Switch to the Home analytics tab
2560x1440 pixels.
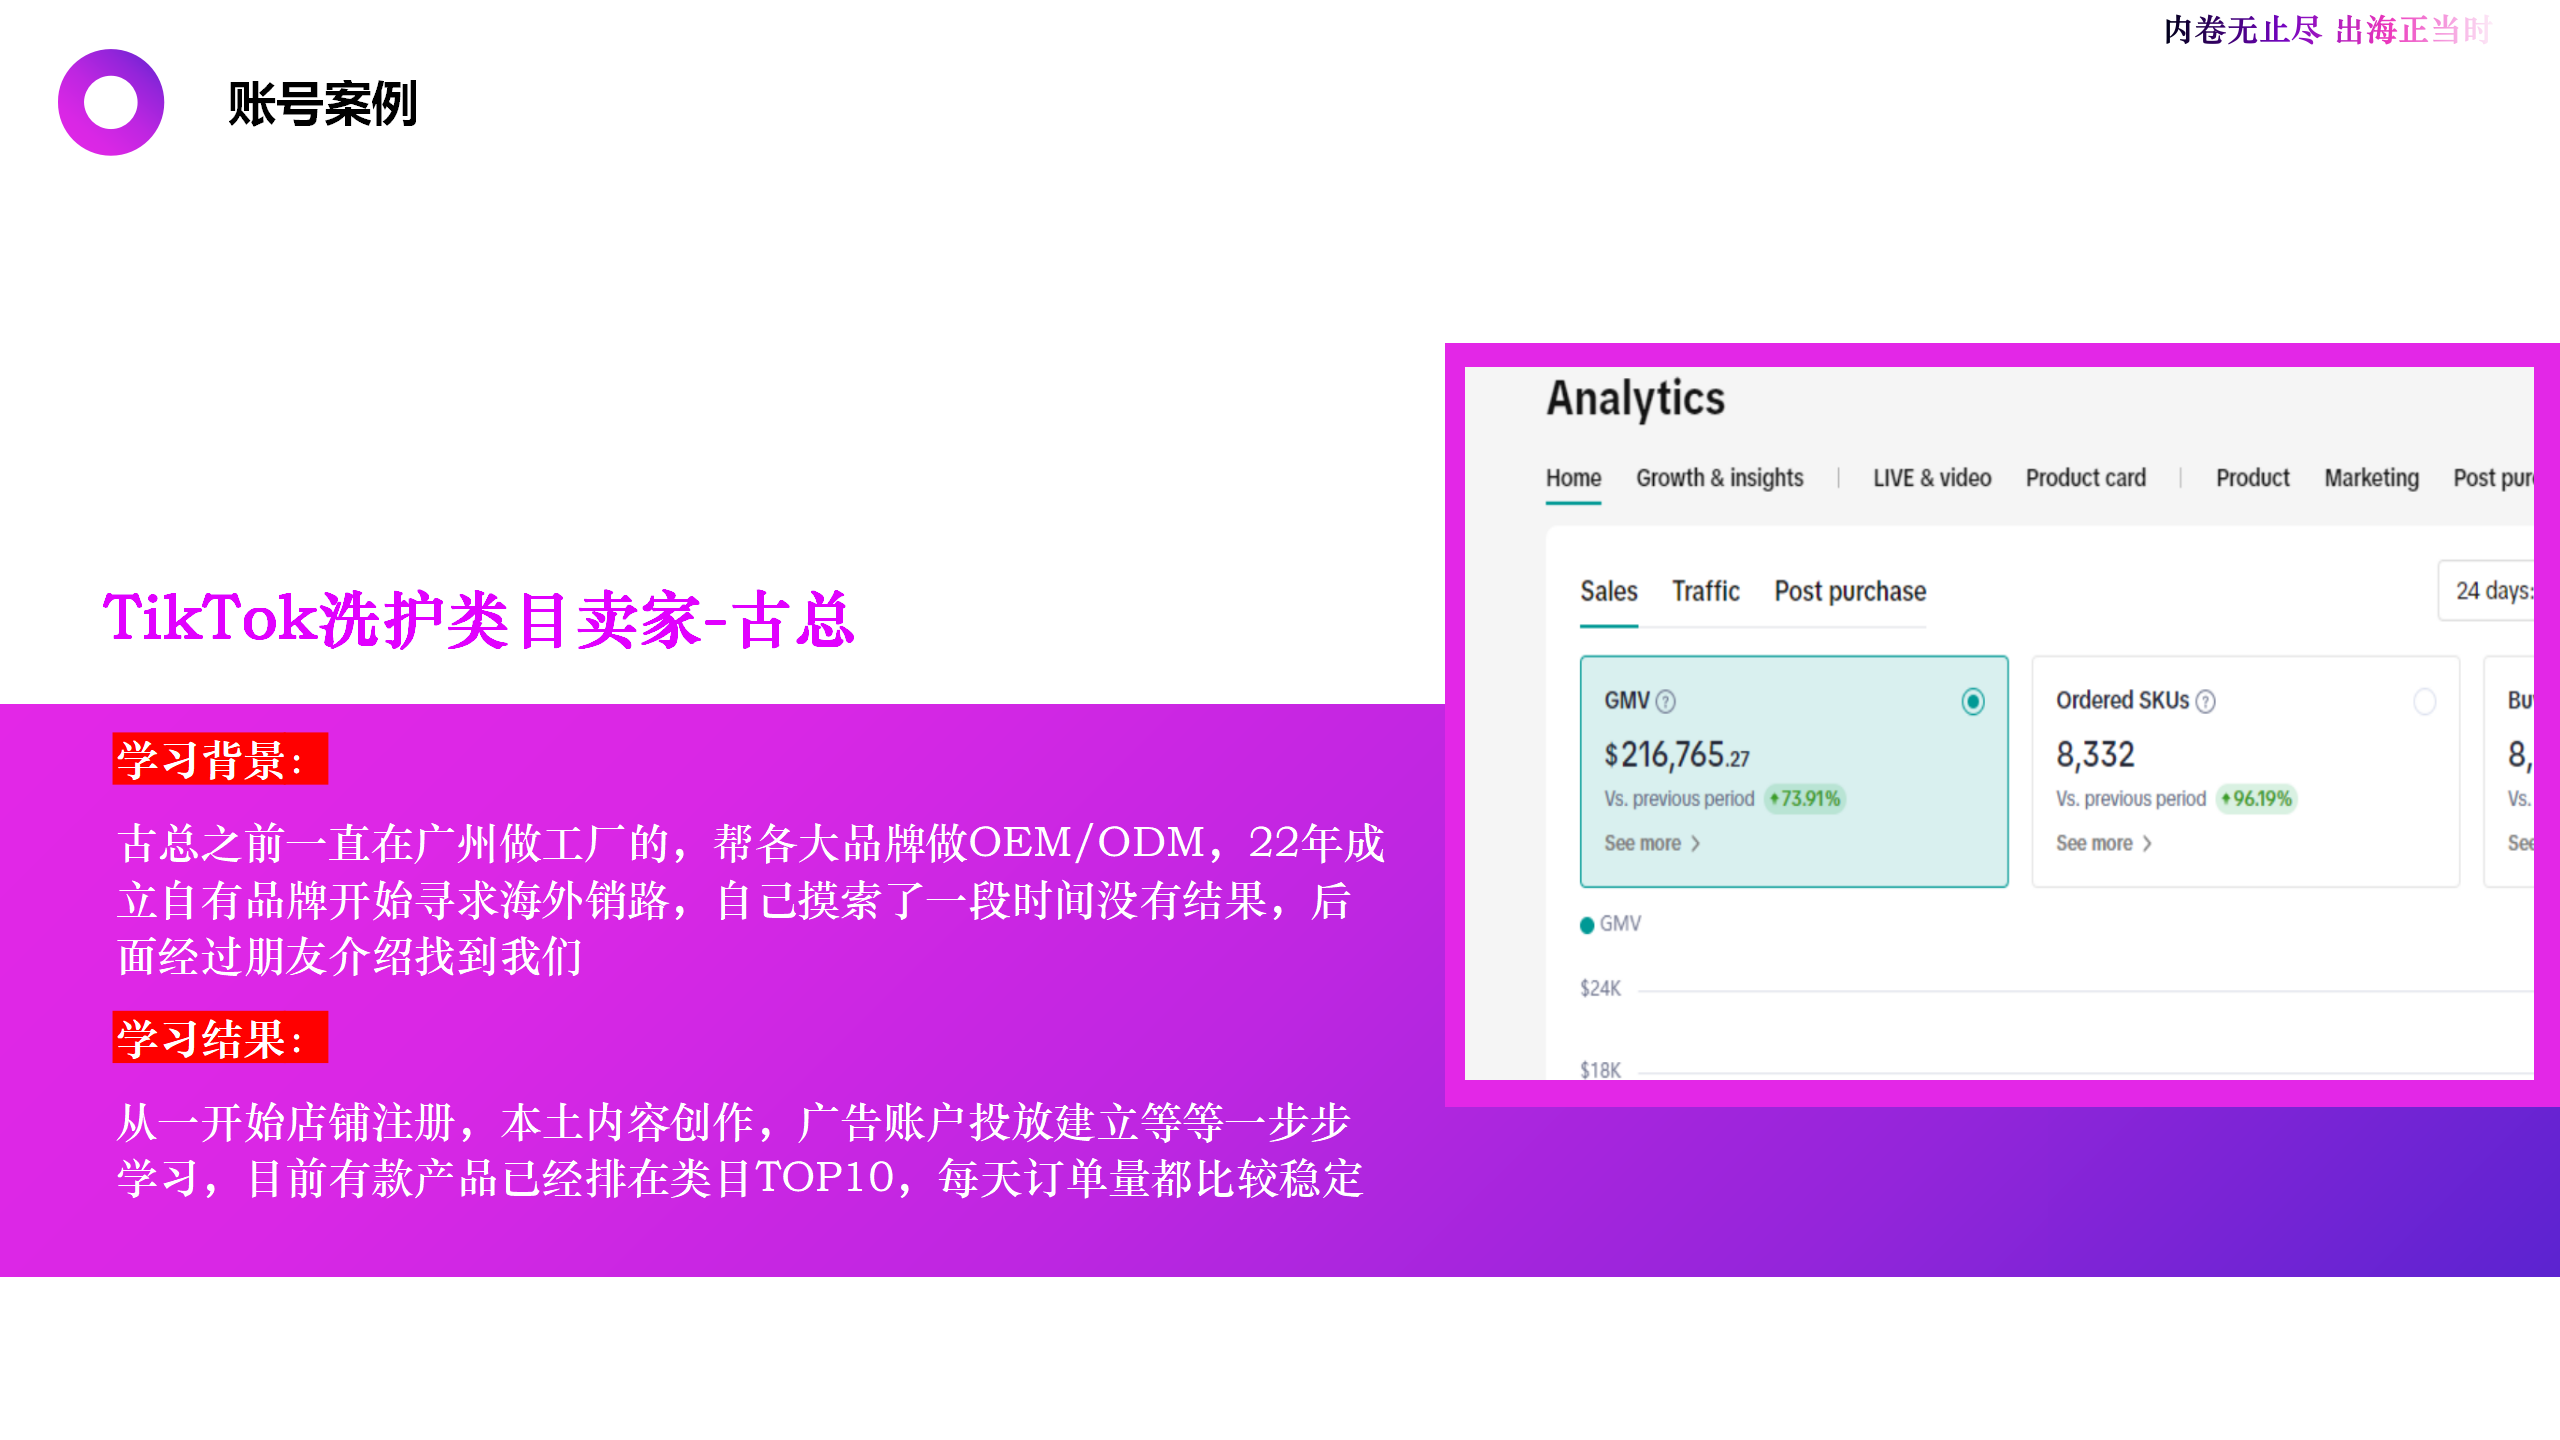1573,478
